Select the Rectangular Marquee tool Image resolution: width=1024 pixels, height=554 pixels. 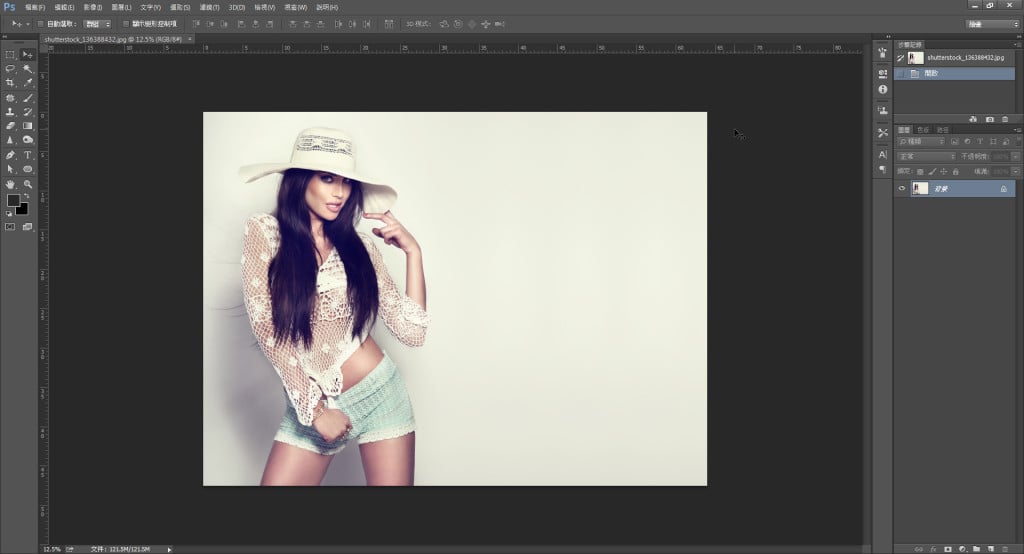(10, 54)
